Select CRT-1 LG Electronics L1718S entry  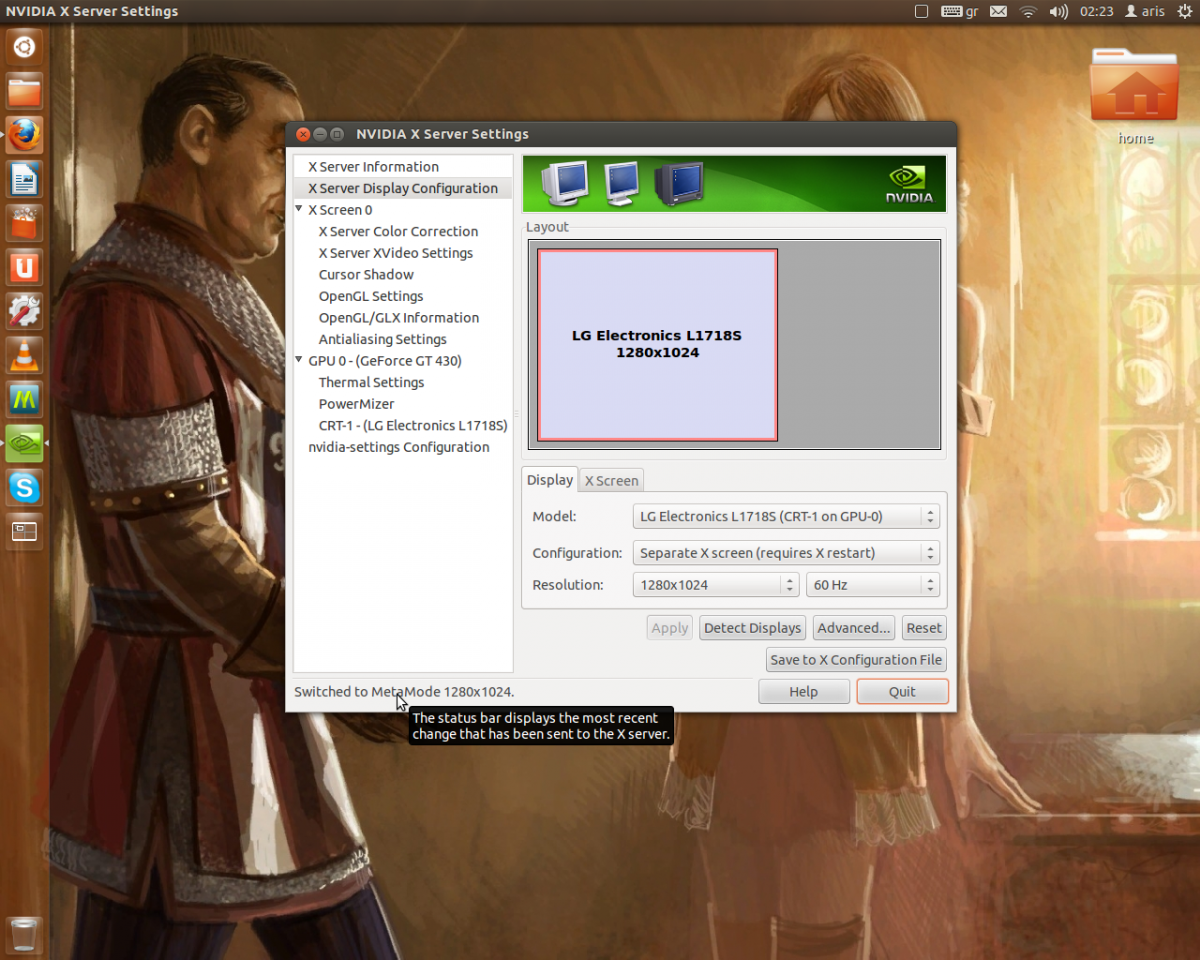[413, 426]
